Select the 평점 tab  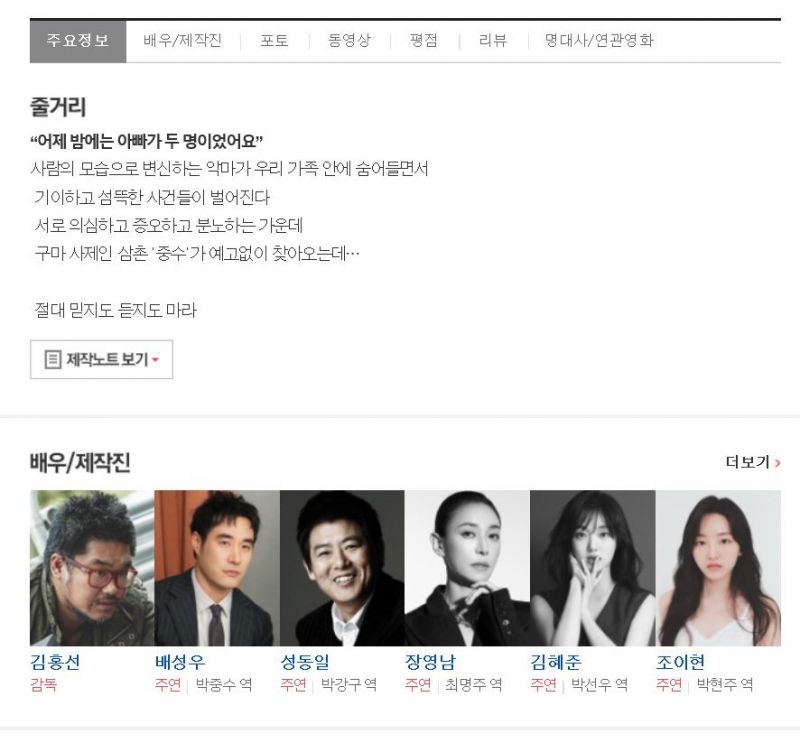[x=424, y=41]
